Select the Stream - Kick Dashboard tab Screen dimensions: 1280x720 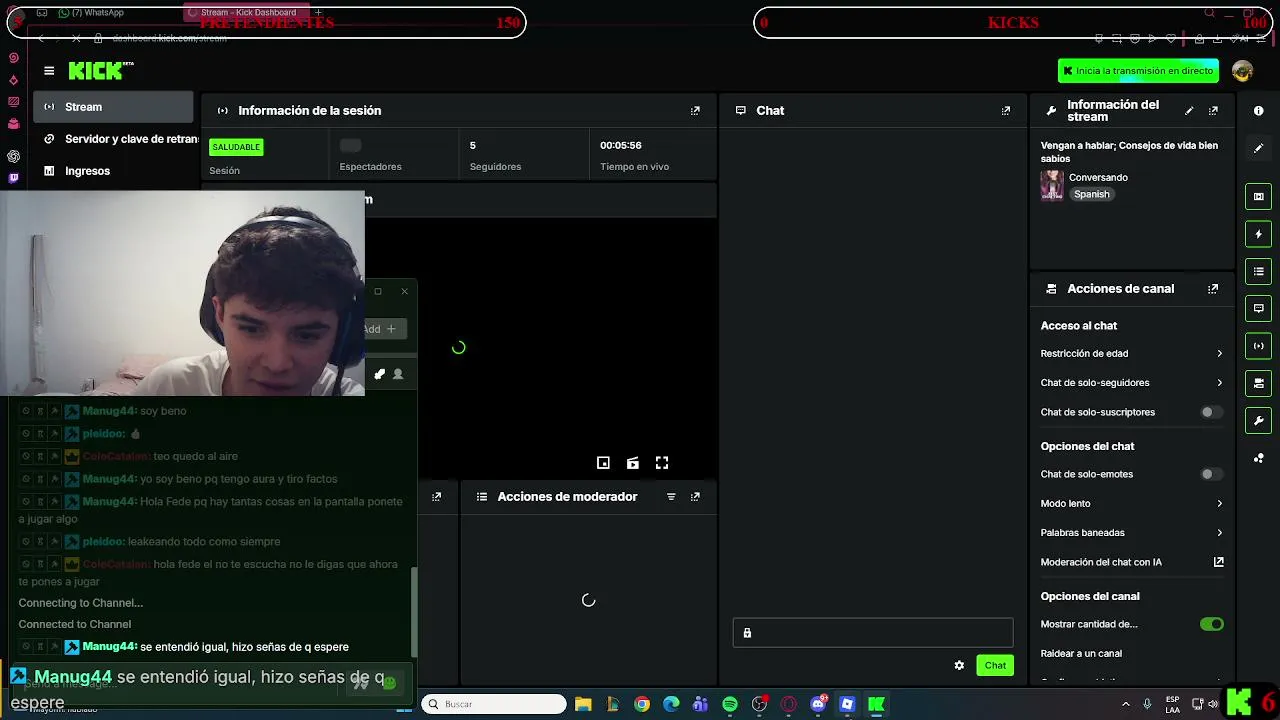[248, 13]
